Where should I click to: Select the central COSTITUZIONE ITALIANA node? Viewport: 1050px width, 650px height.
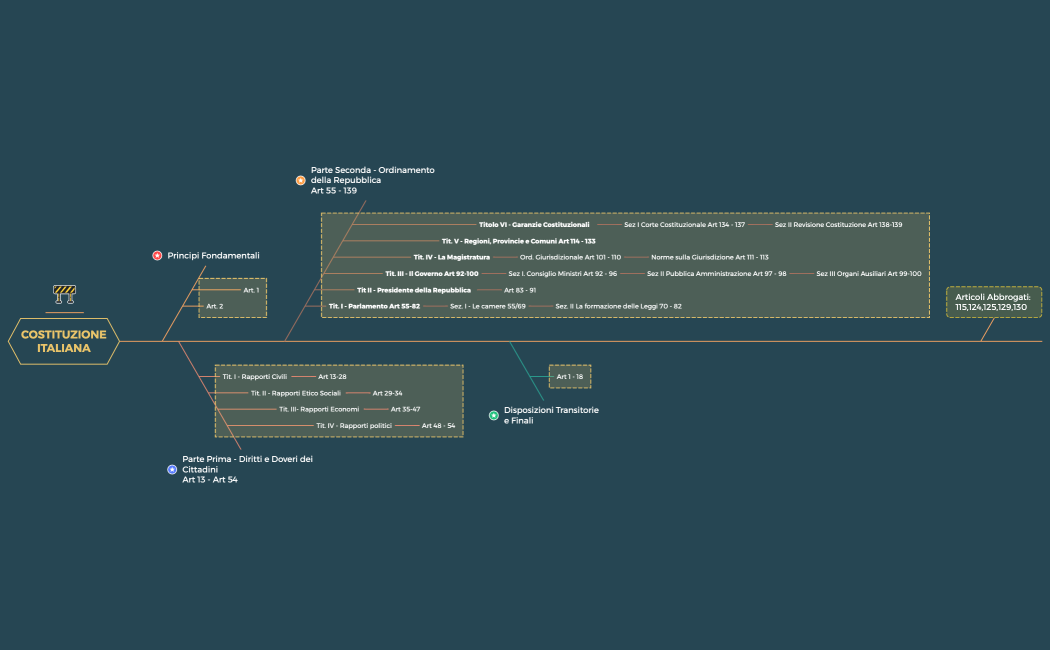pyautogui.click(x=64, y=342)
